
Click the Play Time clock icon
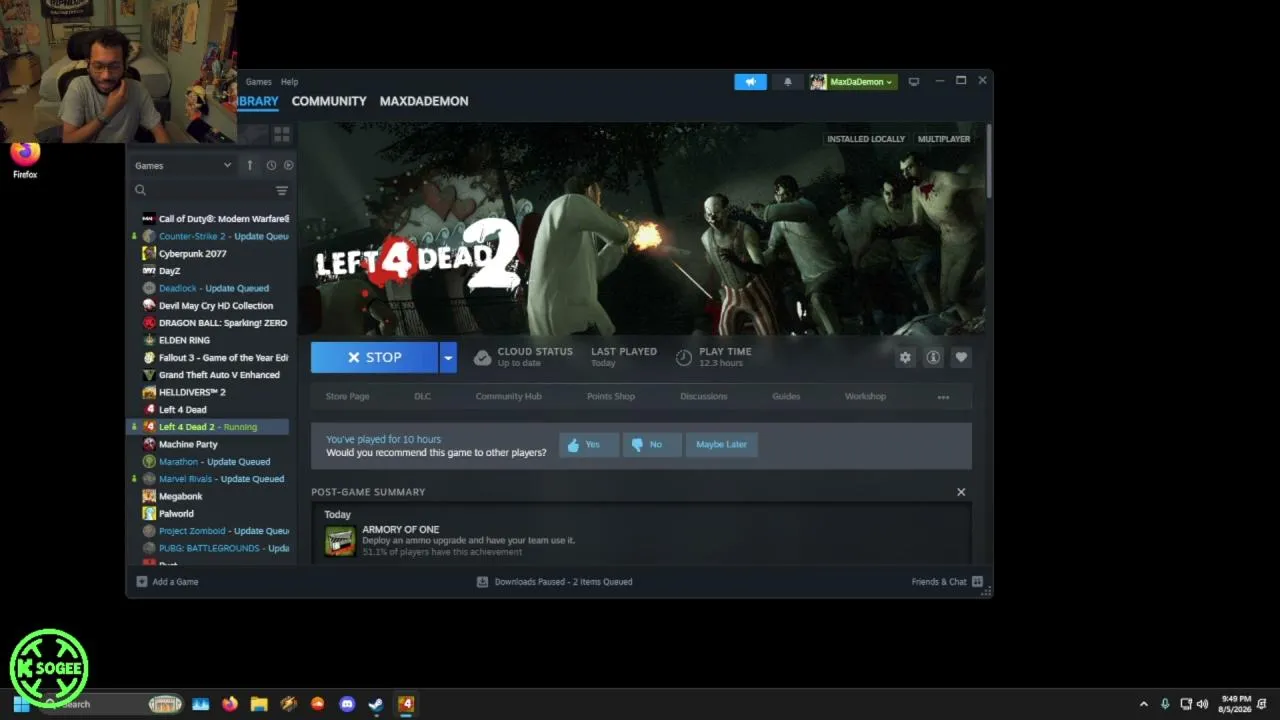(684, 357)
